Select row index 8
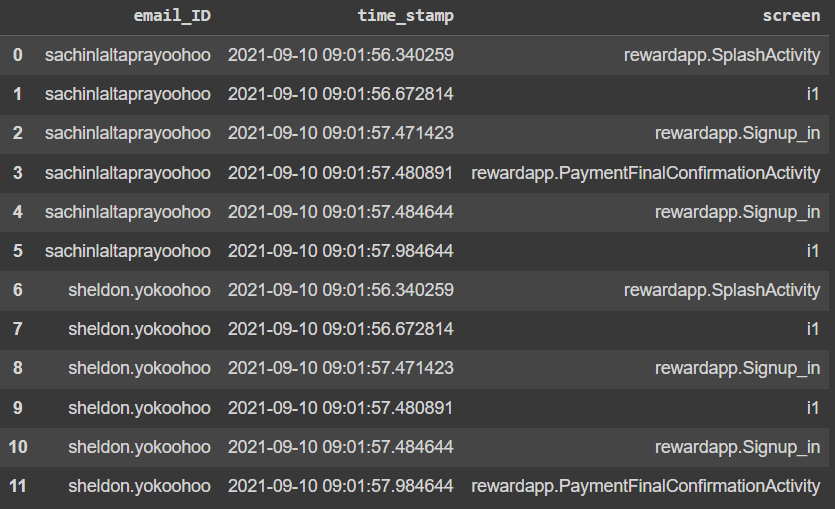Image resolution: width=835 pixels, height=509 pixels. point(18,368)
